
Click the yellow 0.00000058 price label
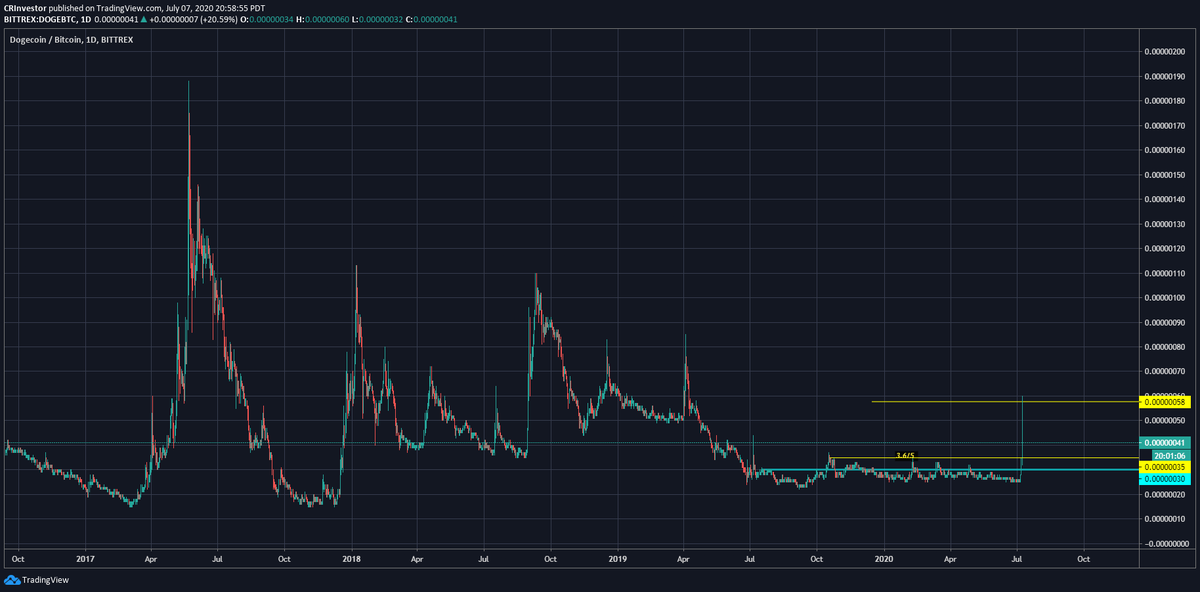click(1164, 400)
